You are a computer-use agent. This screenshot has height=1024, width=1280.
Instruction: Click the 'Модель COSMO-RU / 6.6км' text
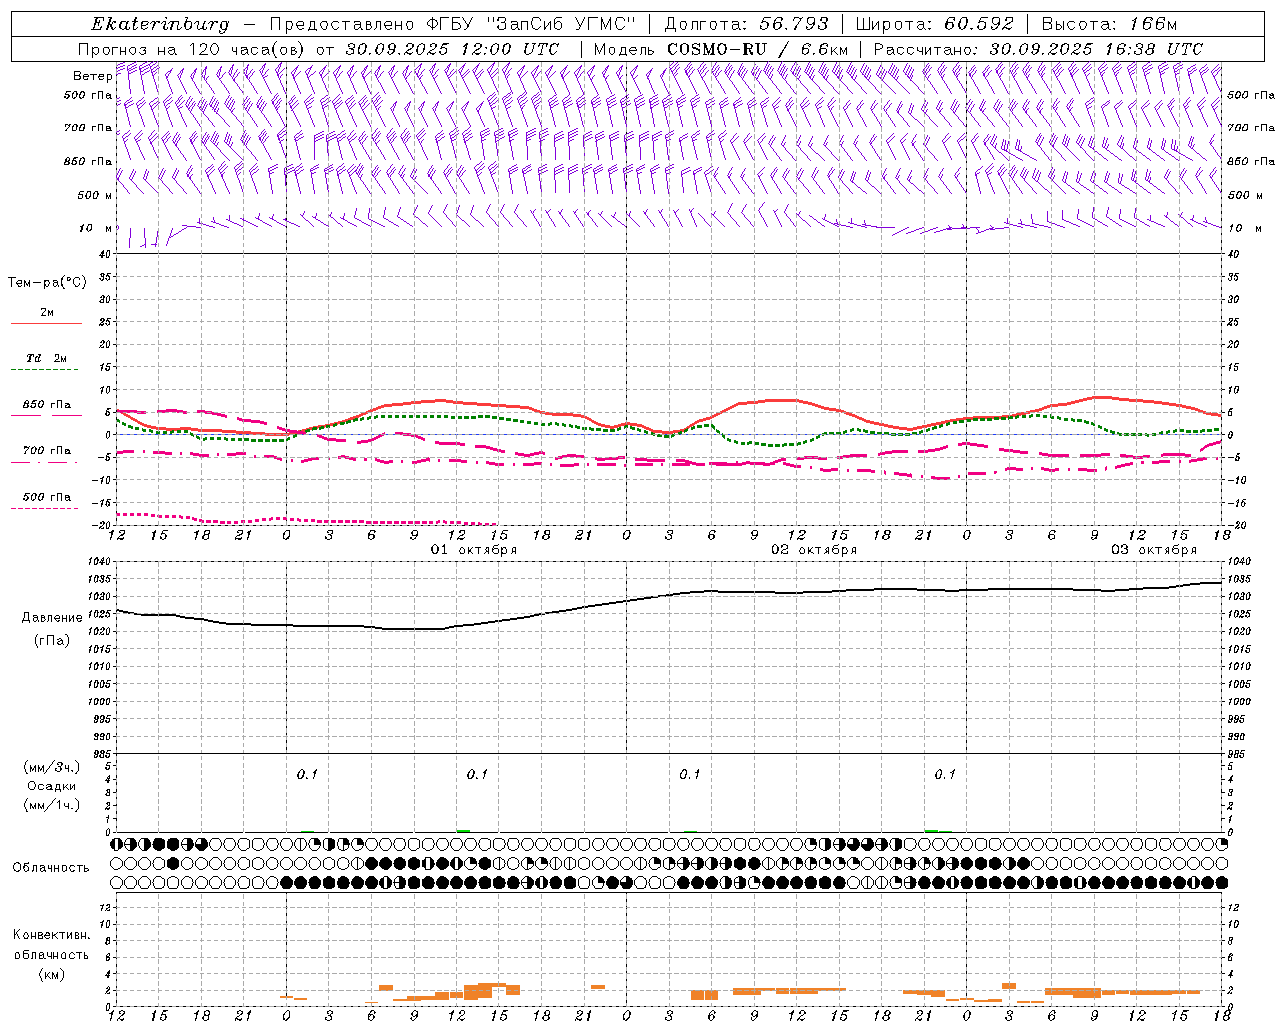720,49
